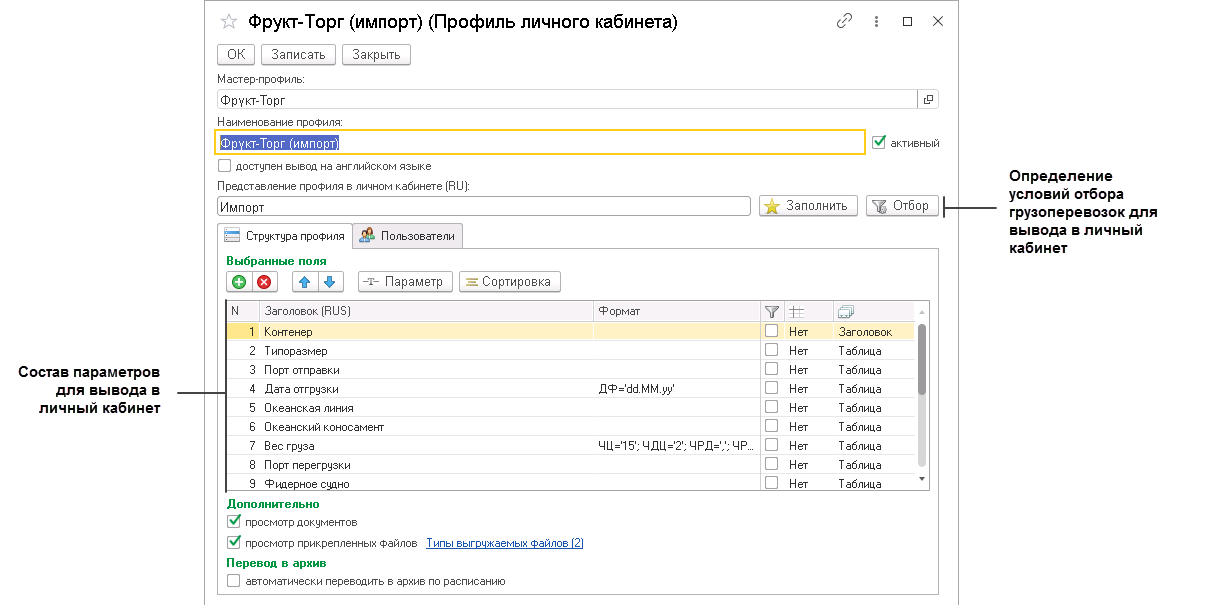Select the Дата отгрузки row
Image resolution: width=1212 pixels, height=605 pixels.
pos(571,388)
